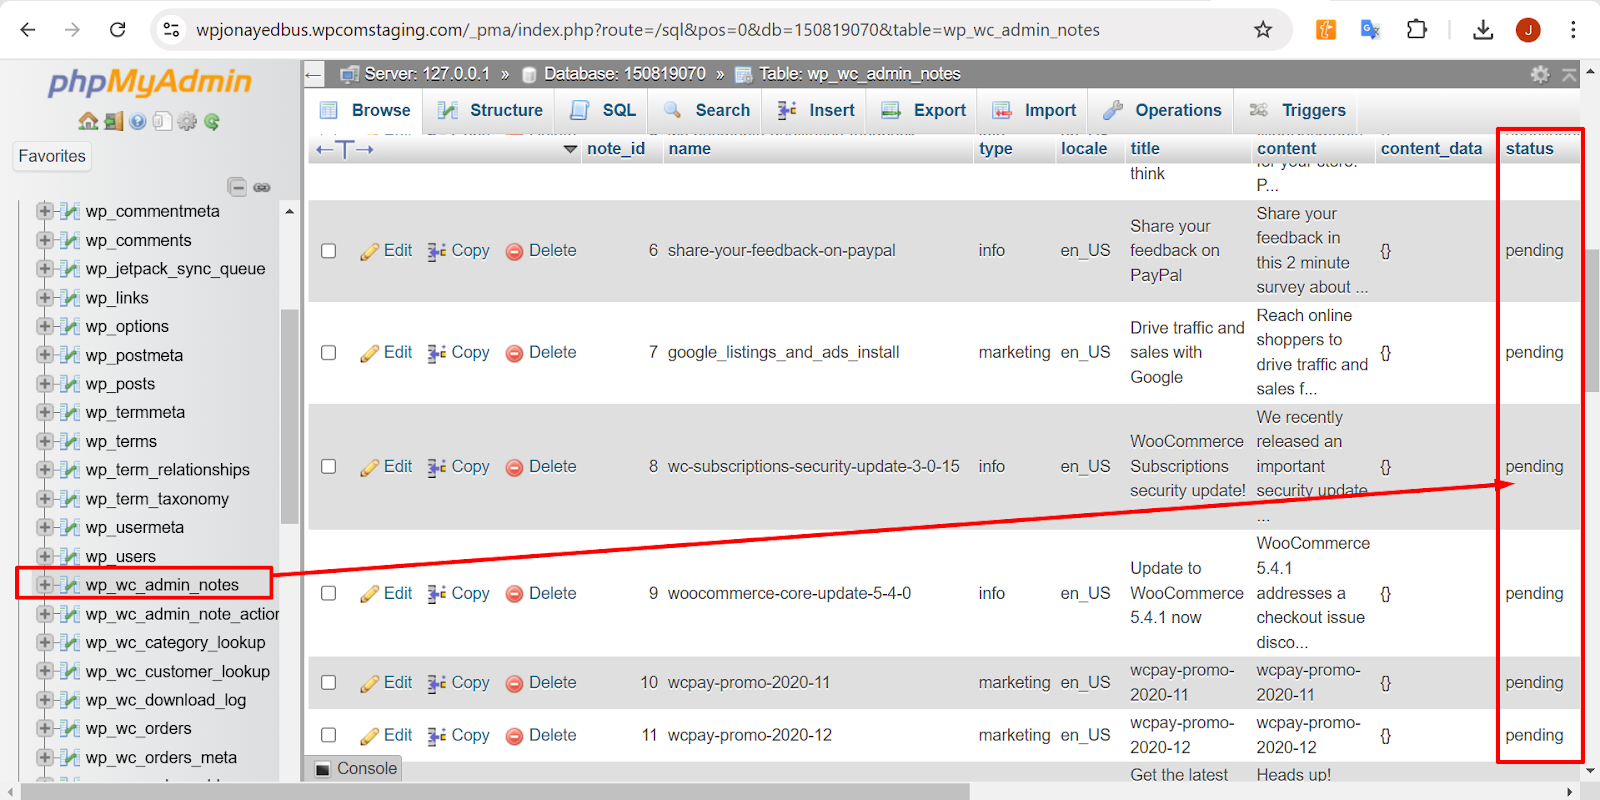The height and width of the screenshot is (800, 1600).
Task: Open the Console panel icon
Action: pyautogui.click(x=323, y=769)
